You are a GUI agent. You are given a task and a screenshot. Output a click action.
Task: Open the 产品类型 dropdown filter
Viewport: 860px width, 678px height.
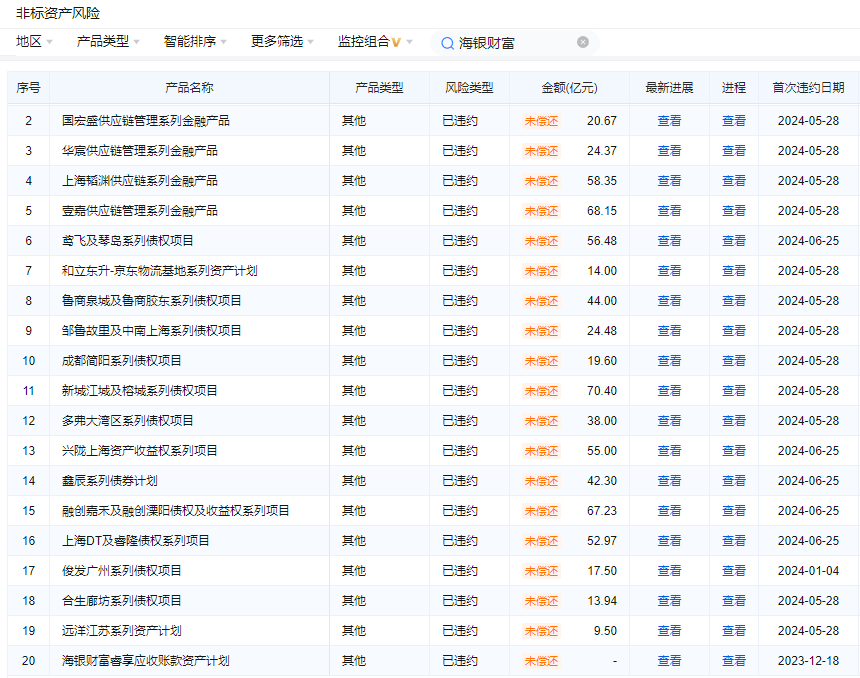click(x=108, y=42)
